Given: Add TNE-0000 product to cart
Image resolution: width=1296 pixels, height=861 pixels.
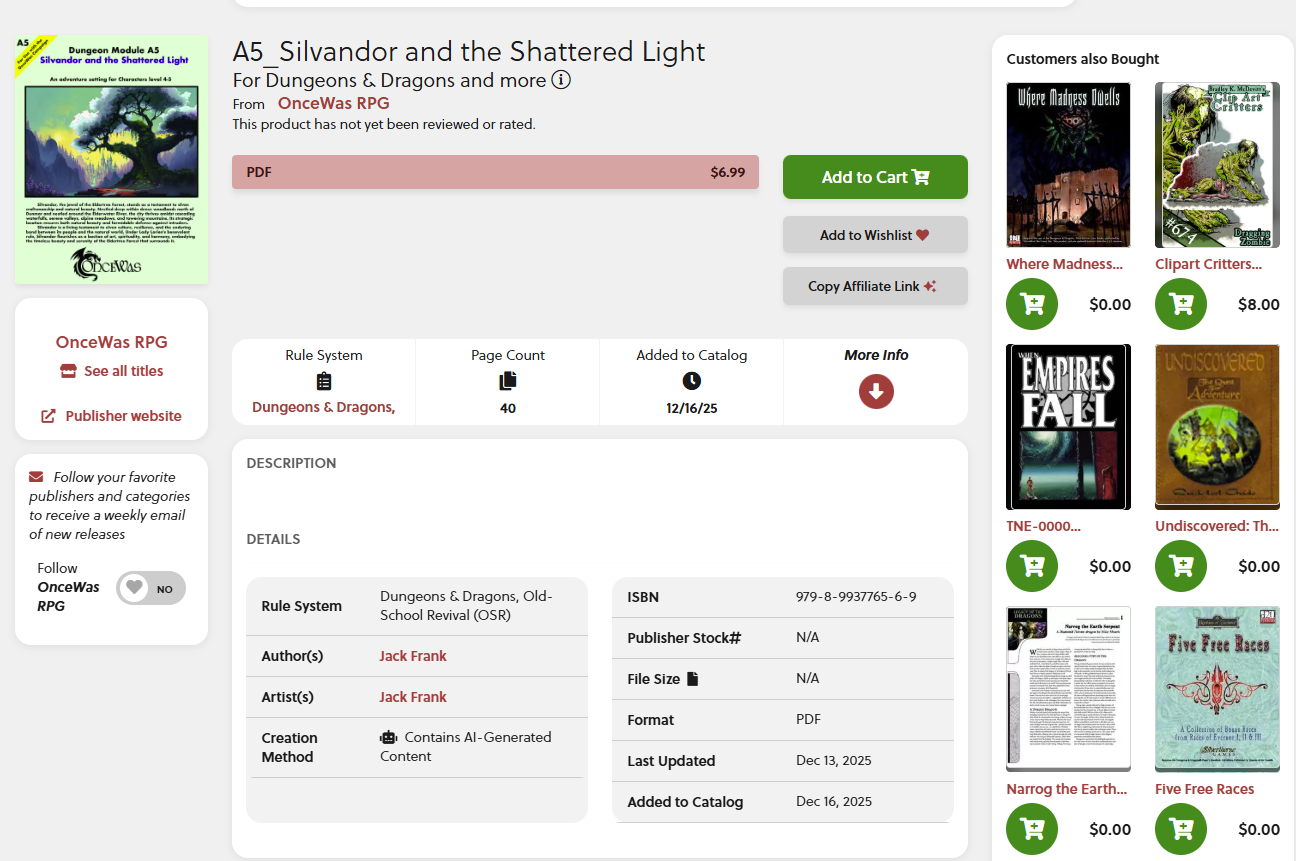Looking at the screenshot, I should click(x=1032, y=566).
